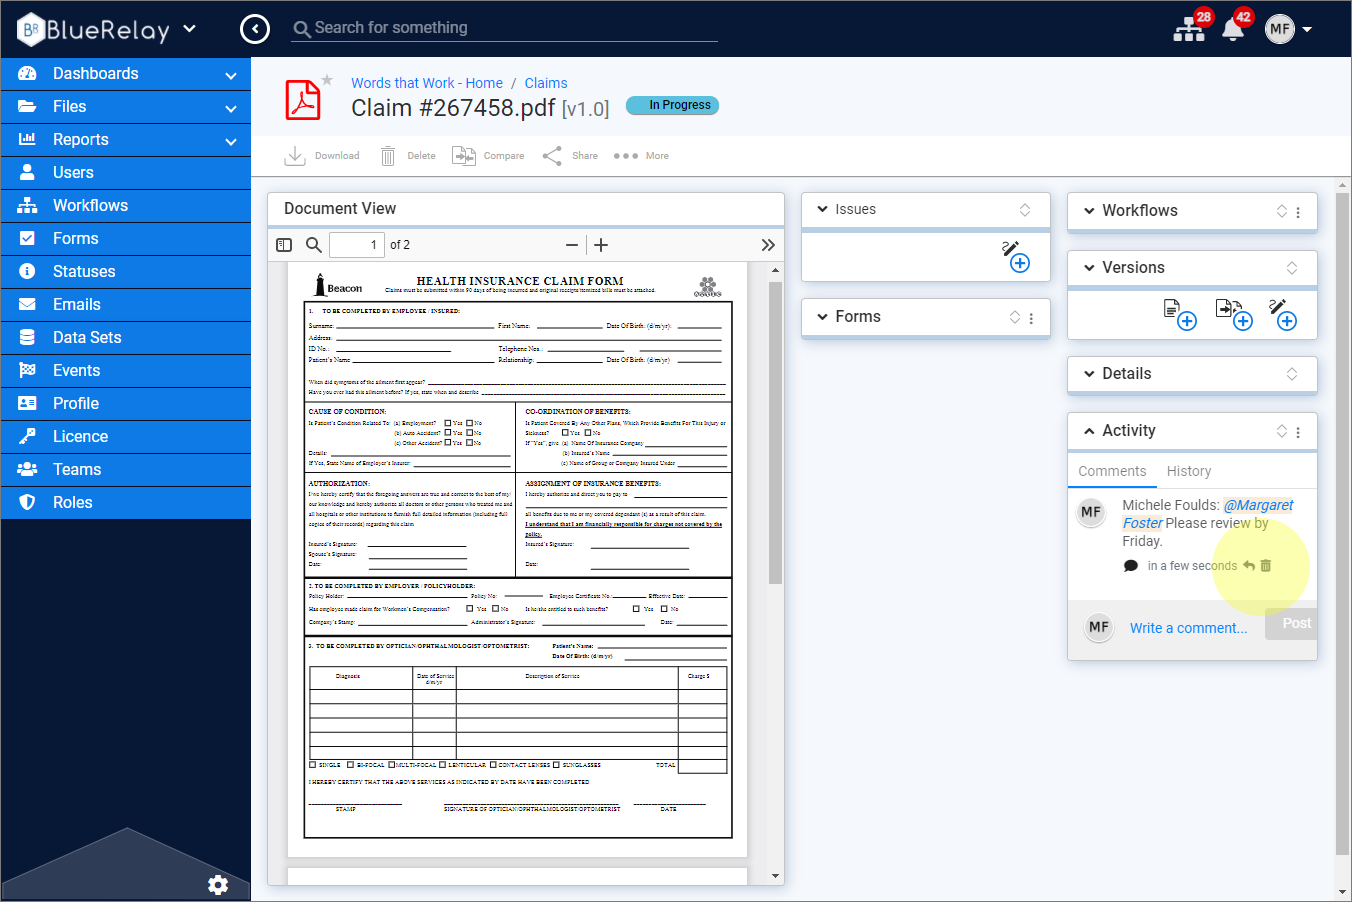
Task: Download the Claim PDF file
Action: [x=322, y=156]
